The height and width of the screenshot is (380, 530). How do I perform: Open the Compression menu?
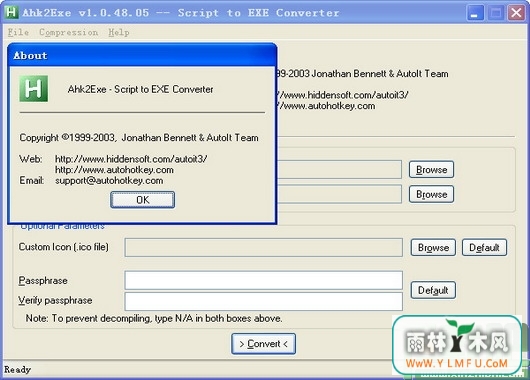(x=69, y=32)
